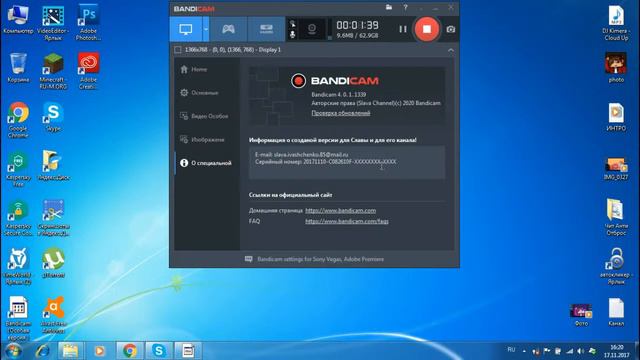The width and height of the screenshot is (640, 360).
Task: Open Windows Start menu
Action: (x=13, y=350)
